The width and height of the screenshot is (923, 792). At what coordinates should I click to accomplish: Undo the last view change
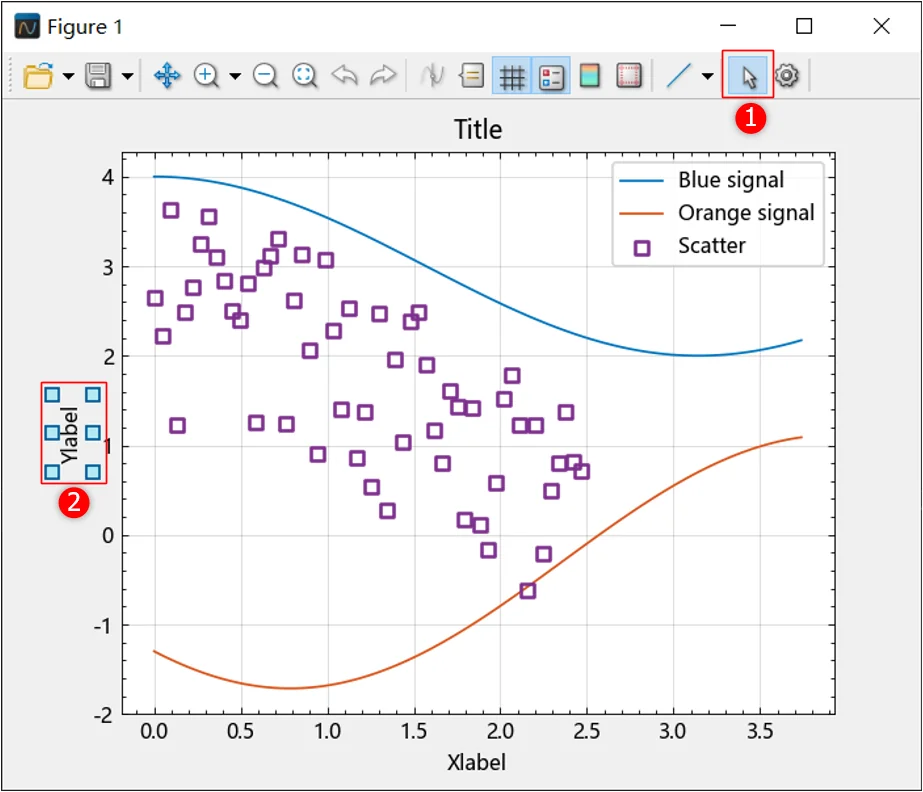344,76
